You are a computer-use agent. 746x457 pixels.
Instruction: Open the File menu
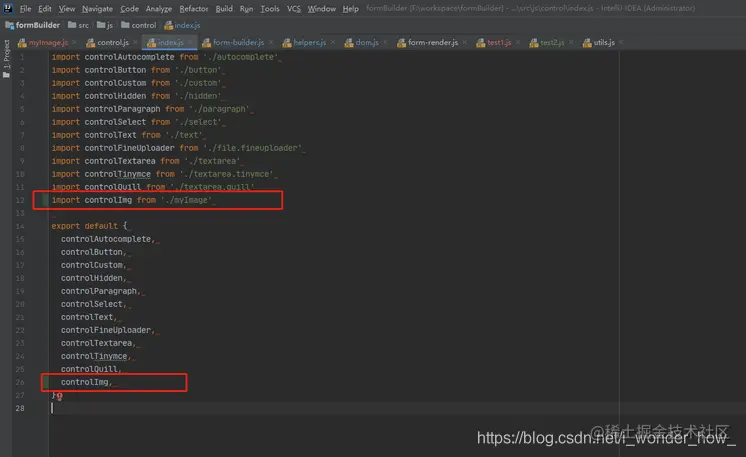pos(25,9)
